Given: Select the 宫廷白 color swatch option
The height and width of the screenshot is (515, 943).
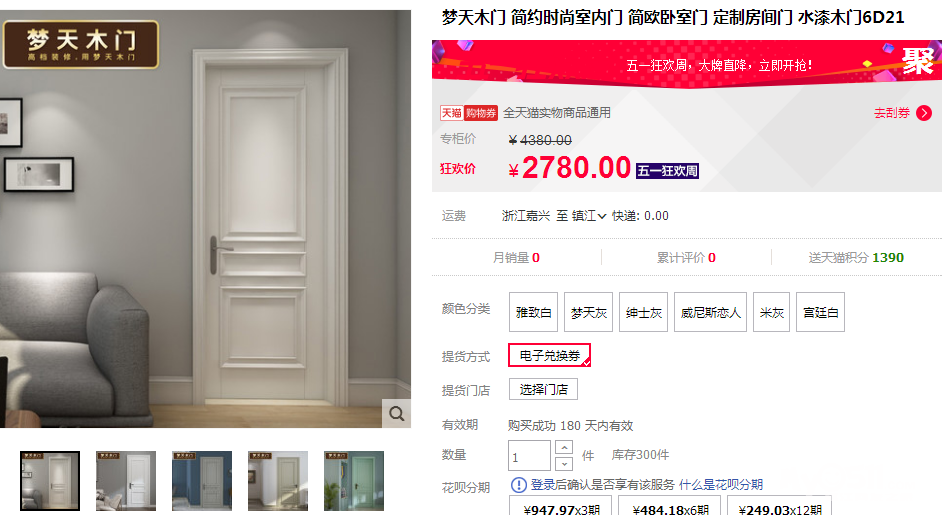Looking at the screenshot, I should click(x=820, y=312).
